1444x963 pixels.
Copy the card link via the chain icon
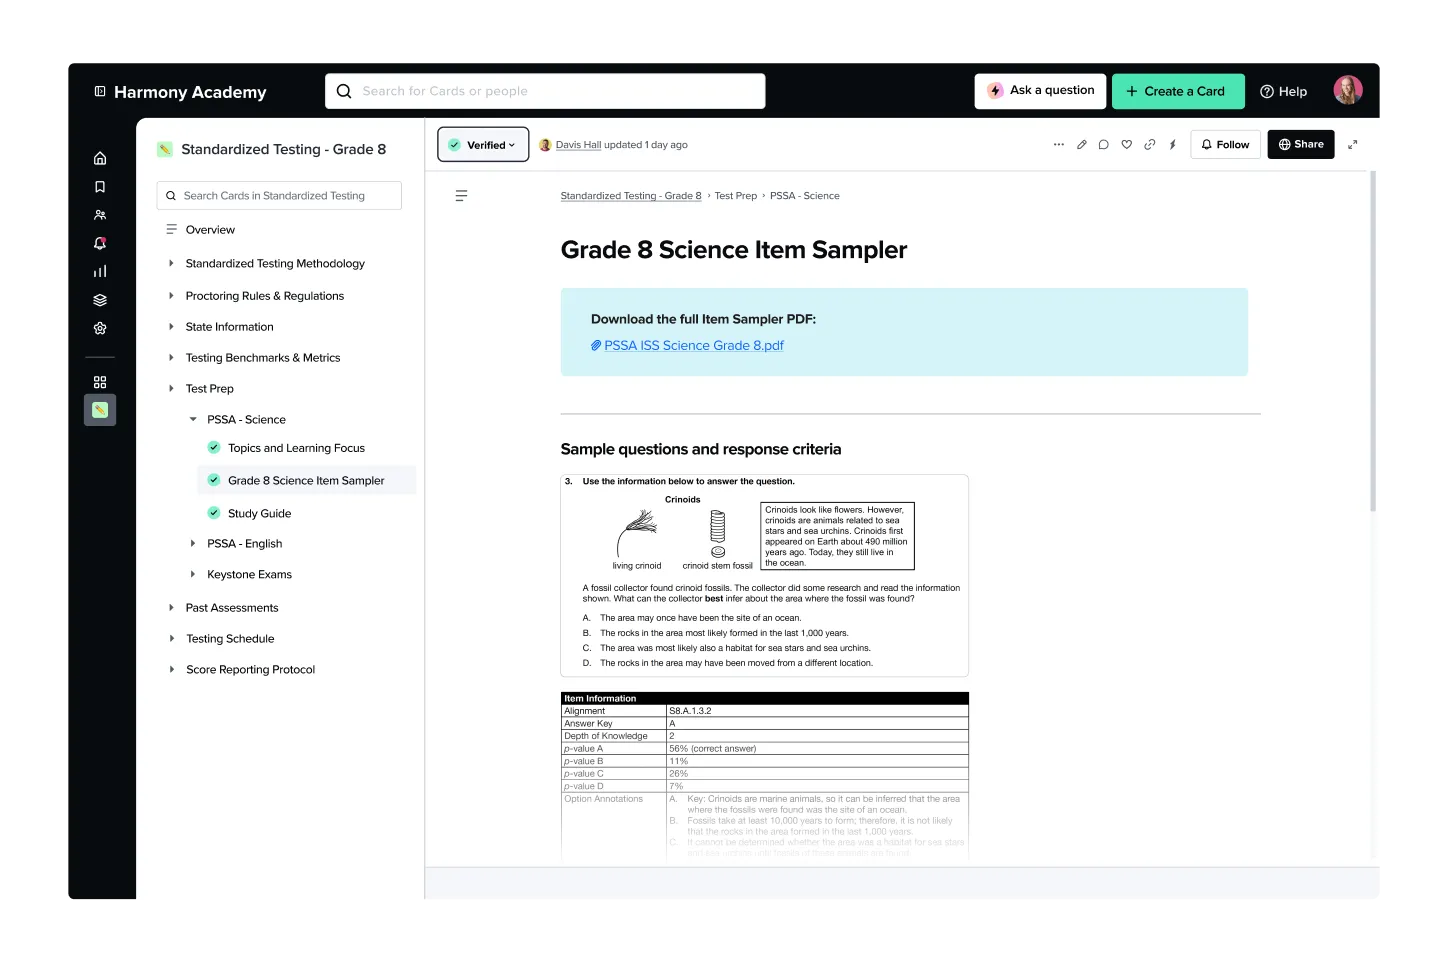[1149, 144]
